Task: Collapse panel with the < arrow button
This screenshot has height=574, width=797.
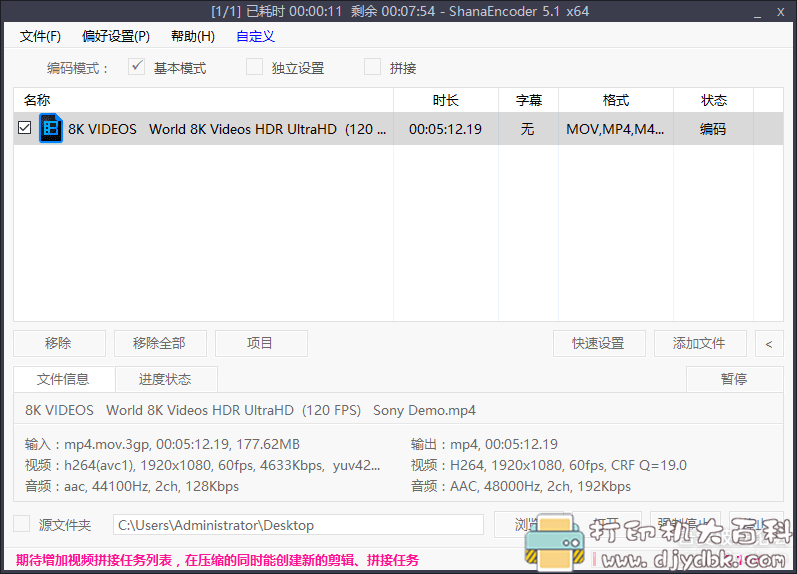Action: 769,343
